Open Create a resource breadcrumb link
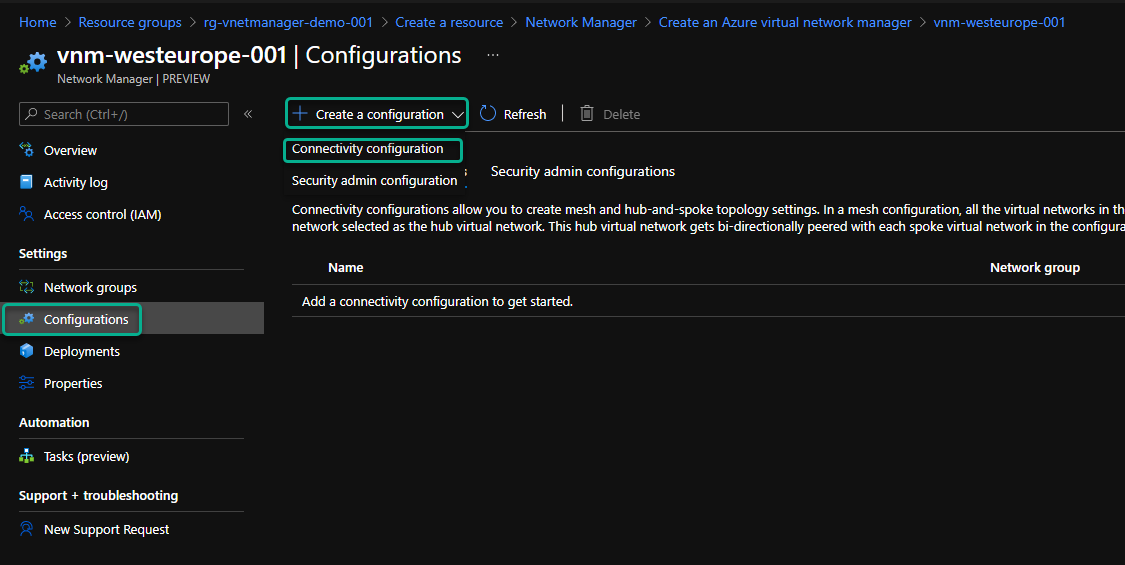Viewport: 1125px width, 565px height. point(449,22)
